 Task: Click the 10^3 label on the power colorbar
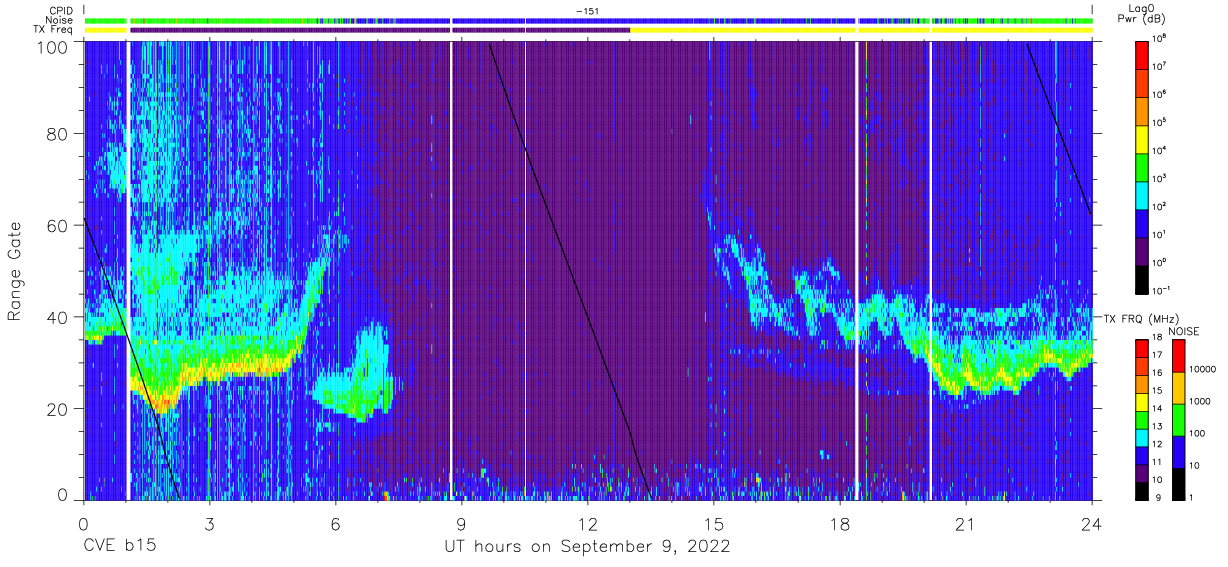click(1160, 177)
